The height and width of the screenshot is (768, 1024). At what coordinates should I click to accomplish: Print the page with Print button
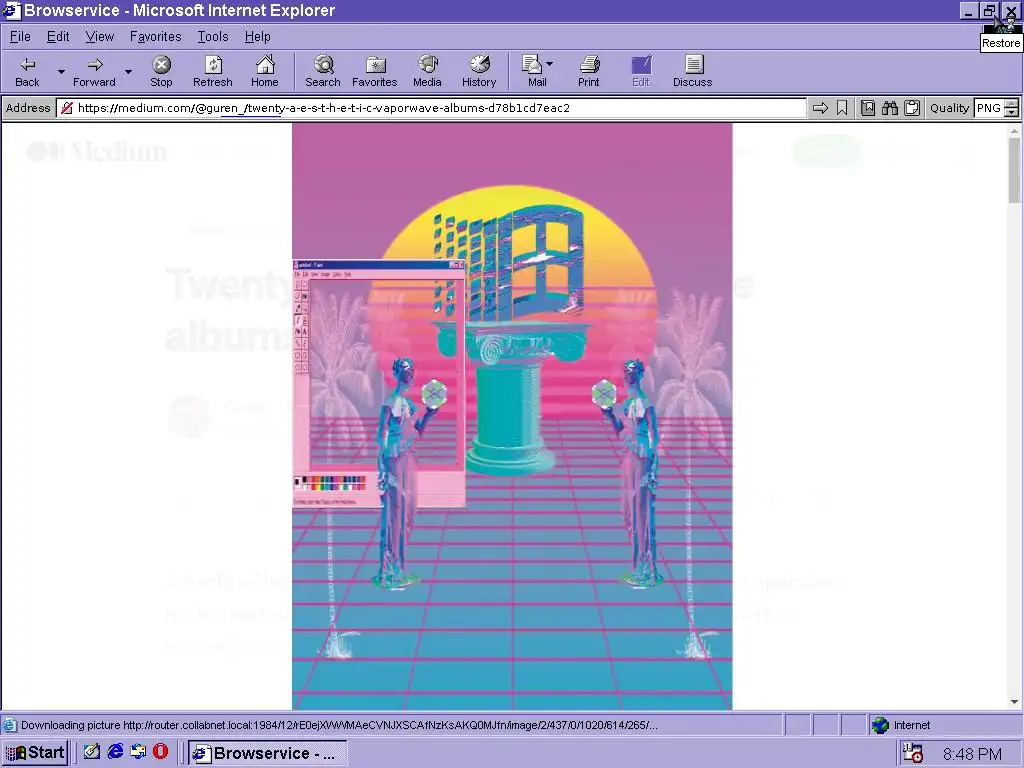coord(588,71)
